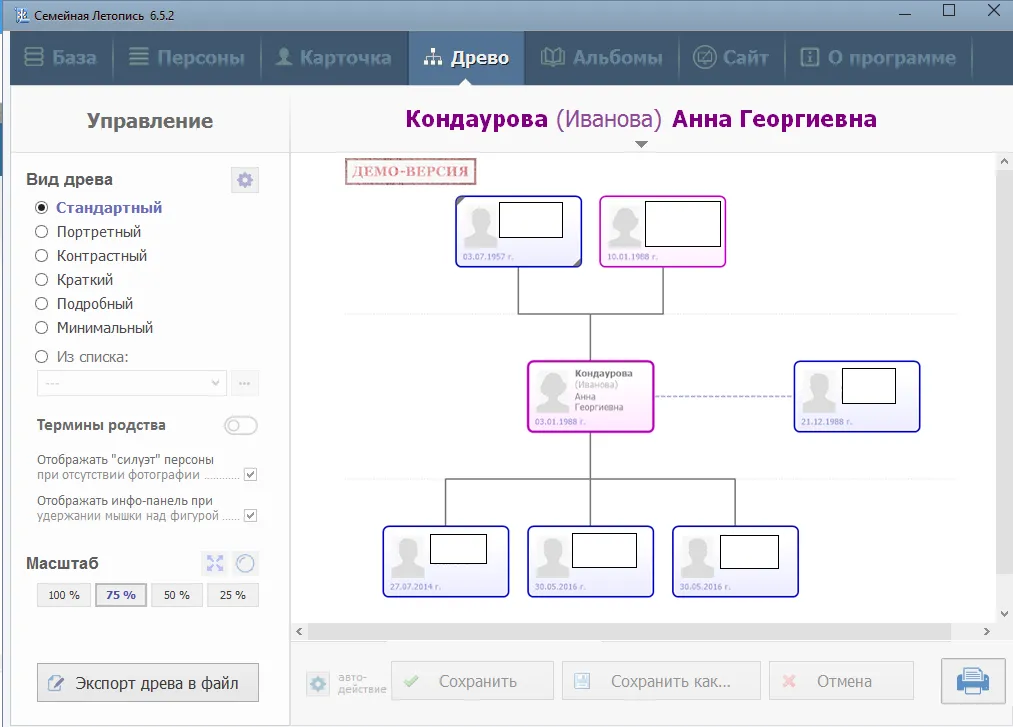Switch to the Персоны tab
This screenshot has height=727, width=1013.
point(187,58)
